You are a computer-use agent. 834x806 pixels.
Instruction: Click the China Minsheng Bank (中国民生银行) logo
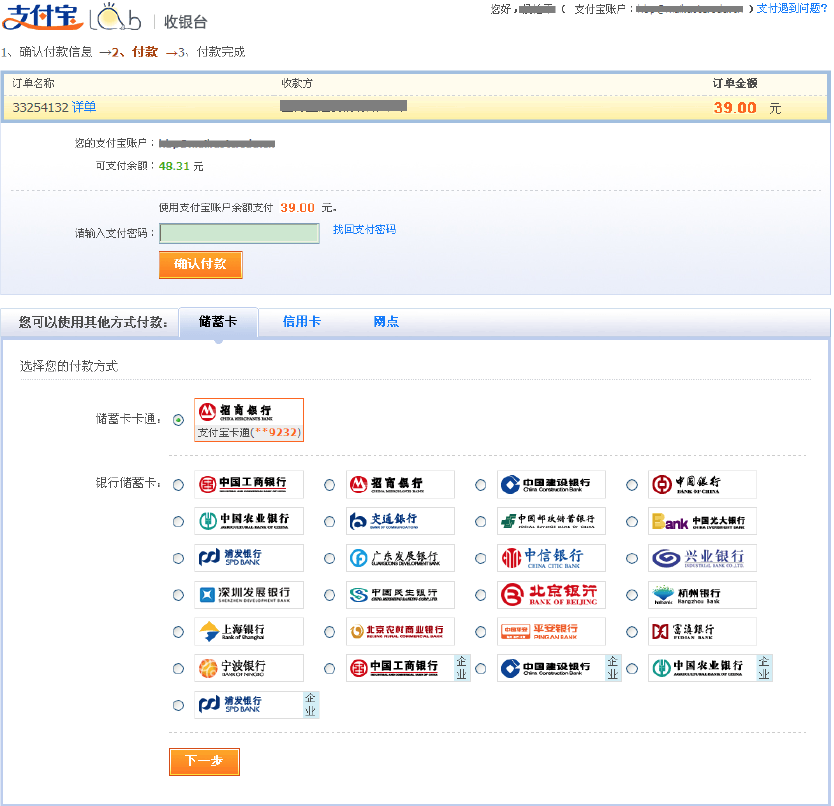[x=399, y=595]
